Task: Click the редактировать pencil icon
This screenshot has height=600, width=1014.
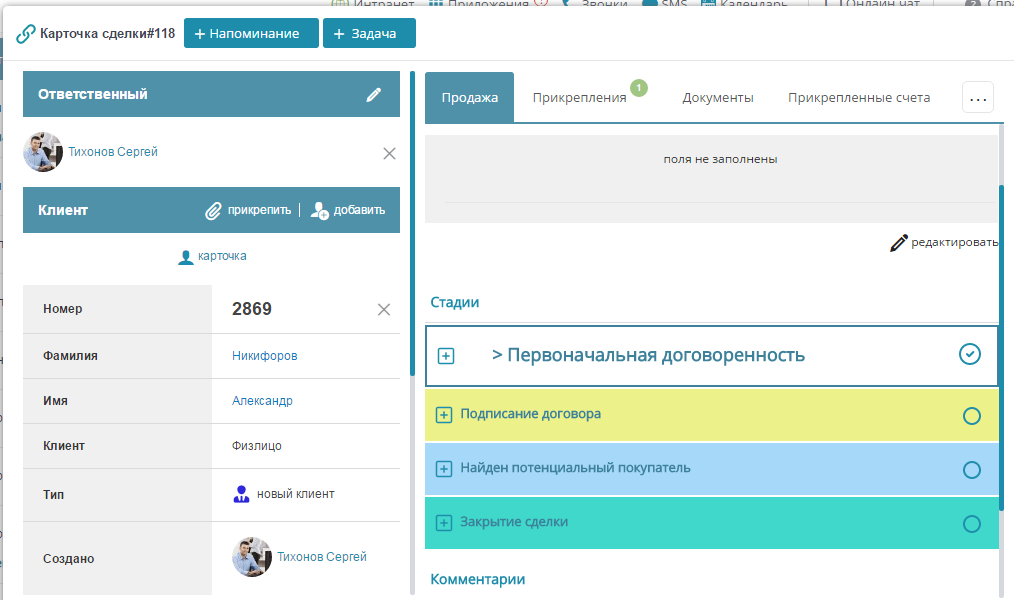Action: pos(899,242)
